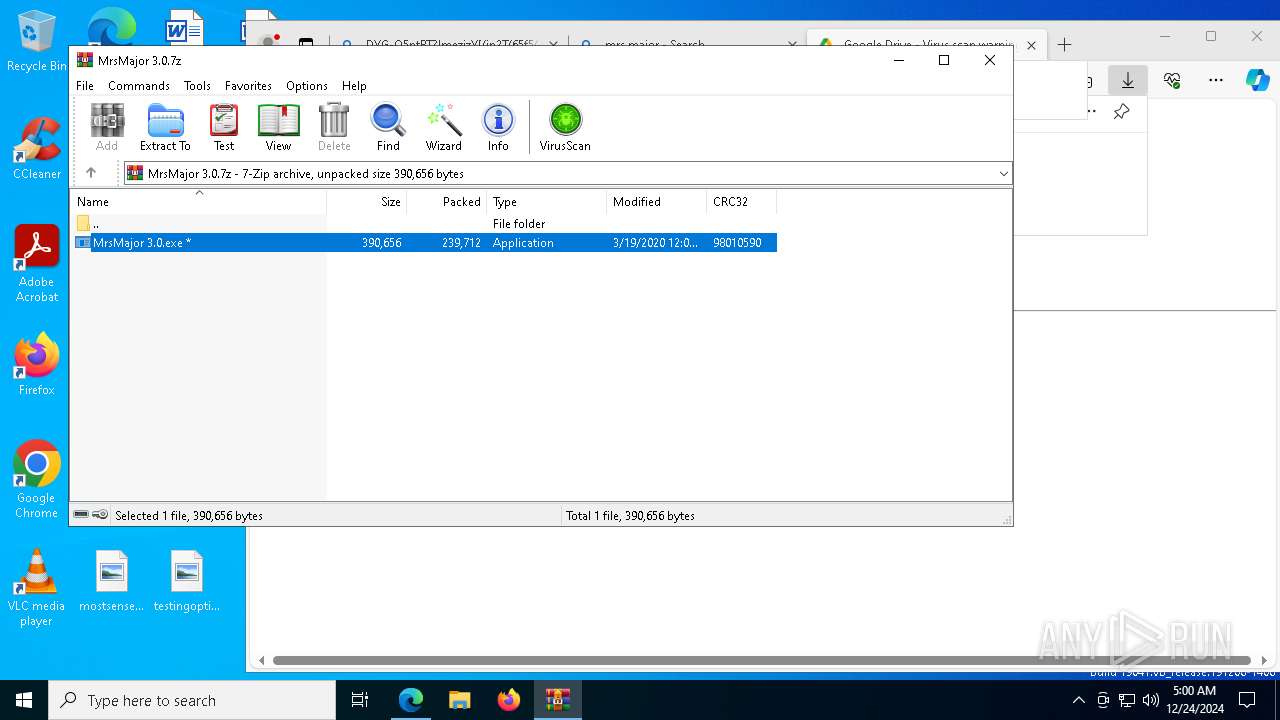This screenshot has width=1280, height=720.
Task: Open the volume control in system tray
Action: [1150, 700]
